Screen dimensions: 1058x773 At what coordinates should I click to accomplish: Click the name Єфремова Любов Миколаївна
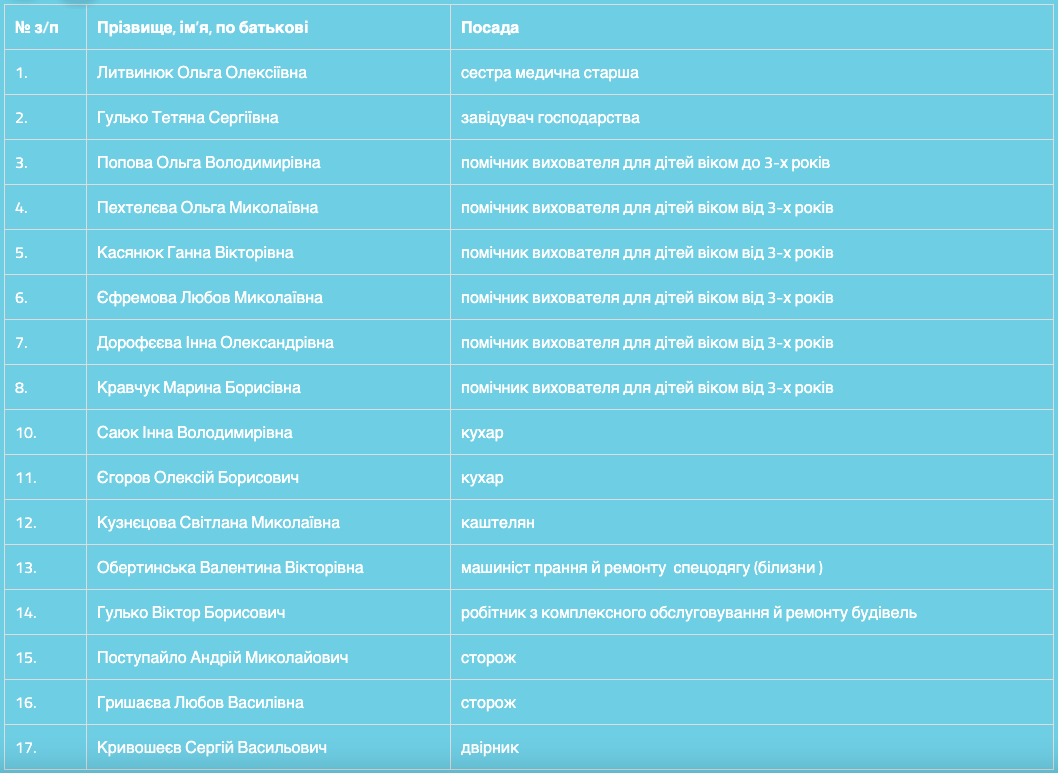pos(209,297)
